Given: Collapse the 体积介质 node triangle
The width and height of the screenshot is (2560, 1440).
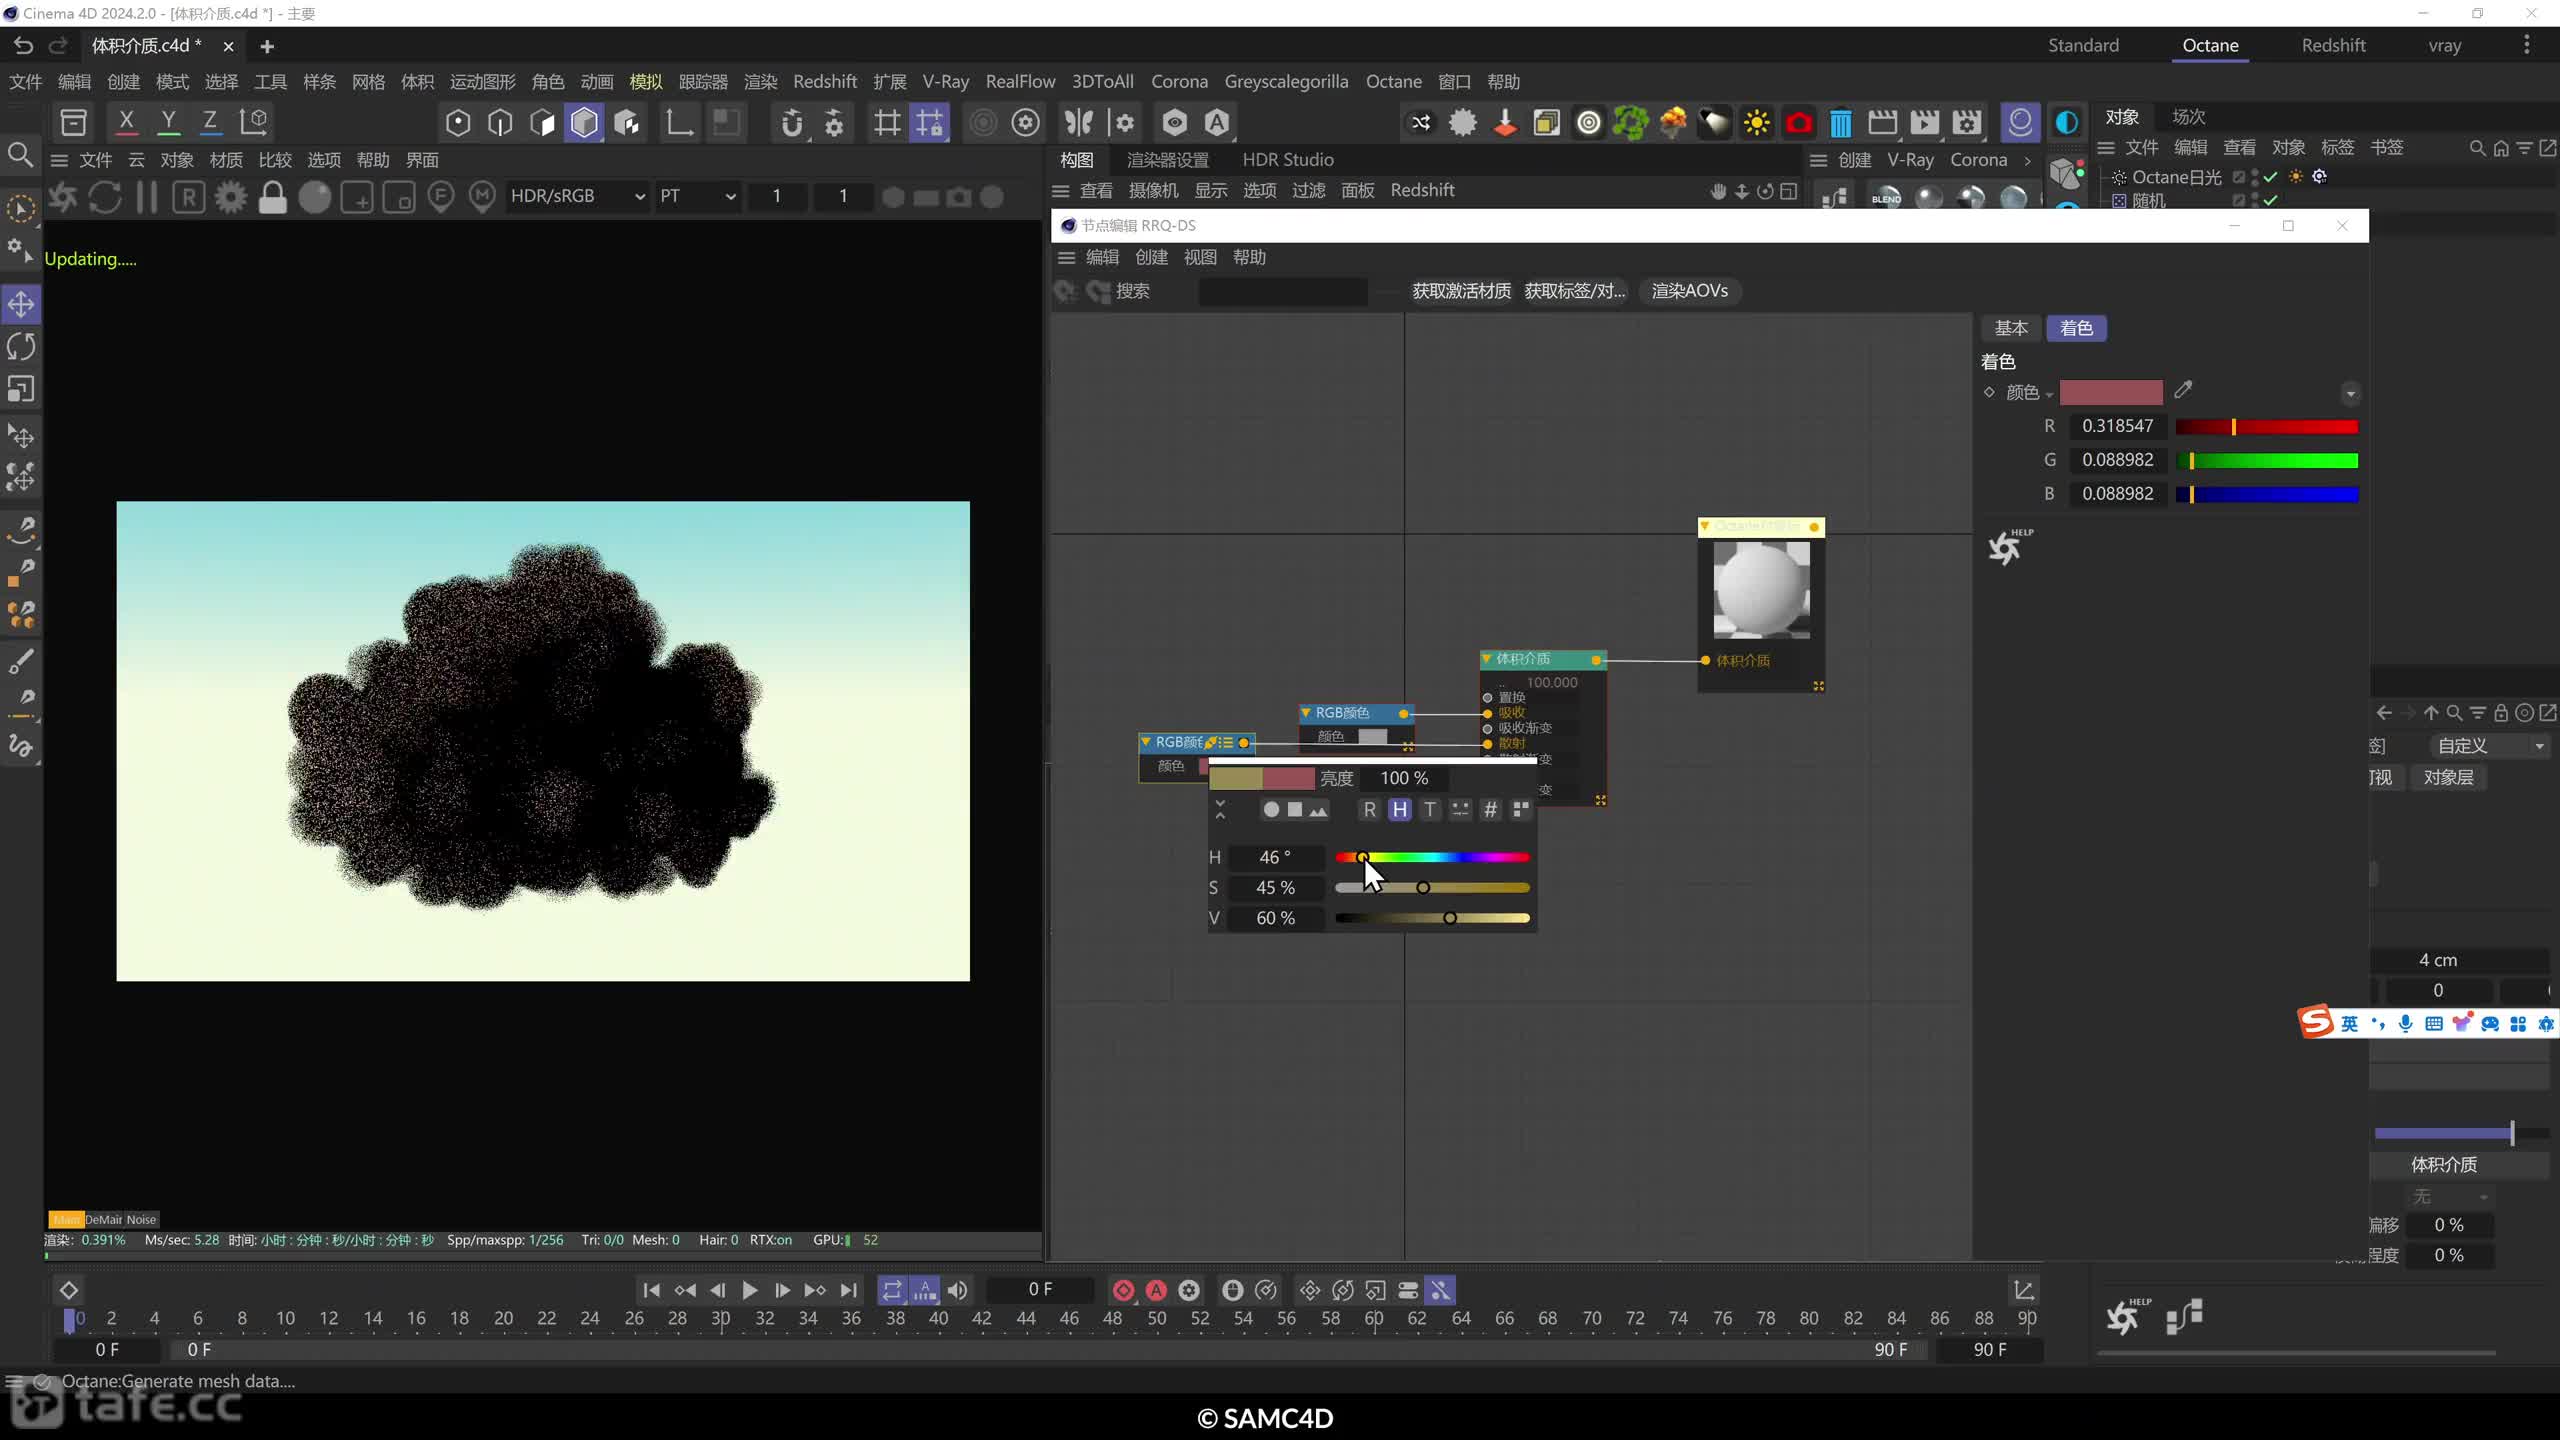Looking at the screenshot, I should pyautogui.click(x=1487, y=659).
